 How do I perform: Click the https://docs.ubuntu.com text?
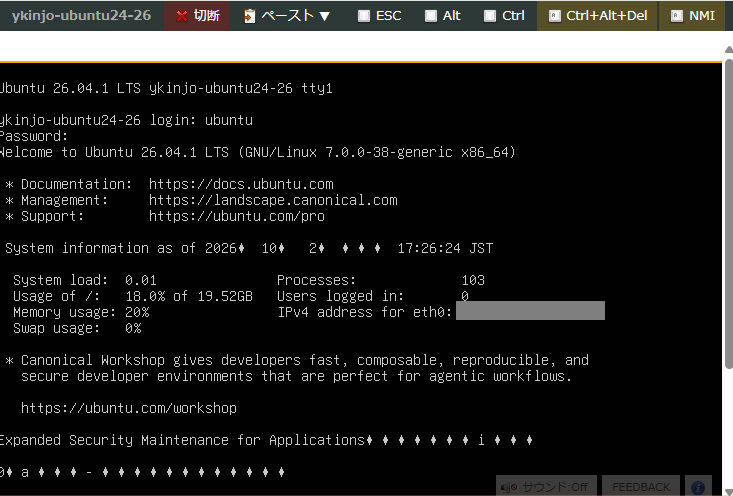click(x=241, y=184)
